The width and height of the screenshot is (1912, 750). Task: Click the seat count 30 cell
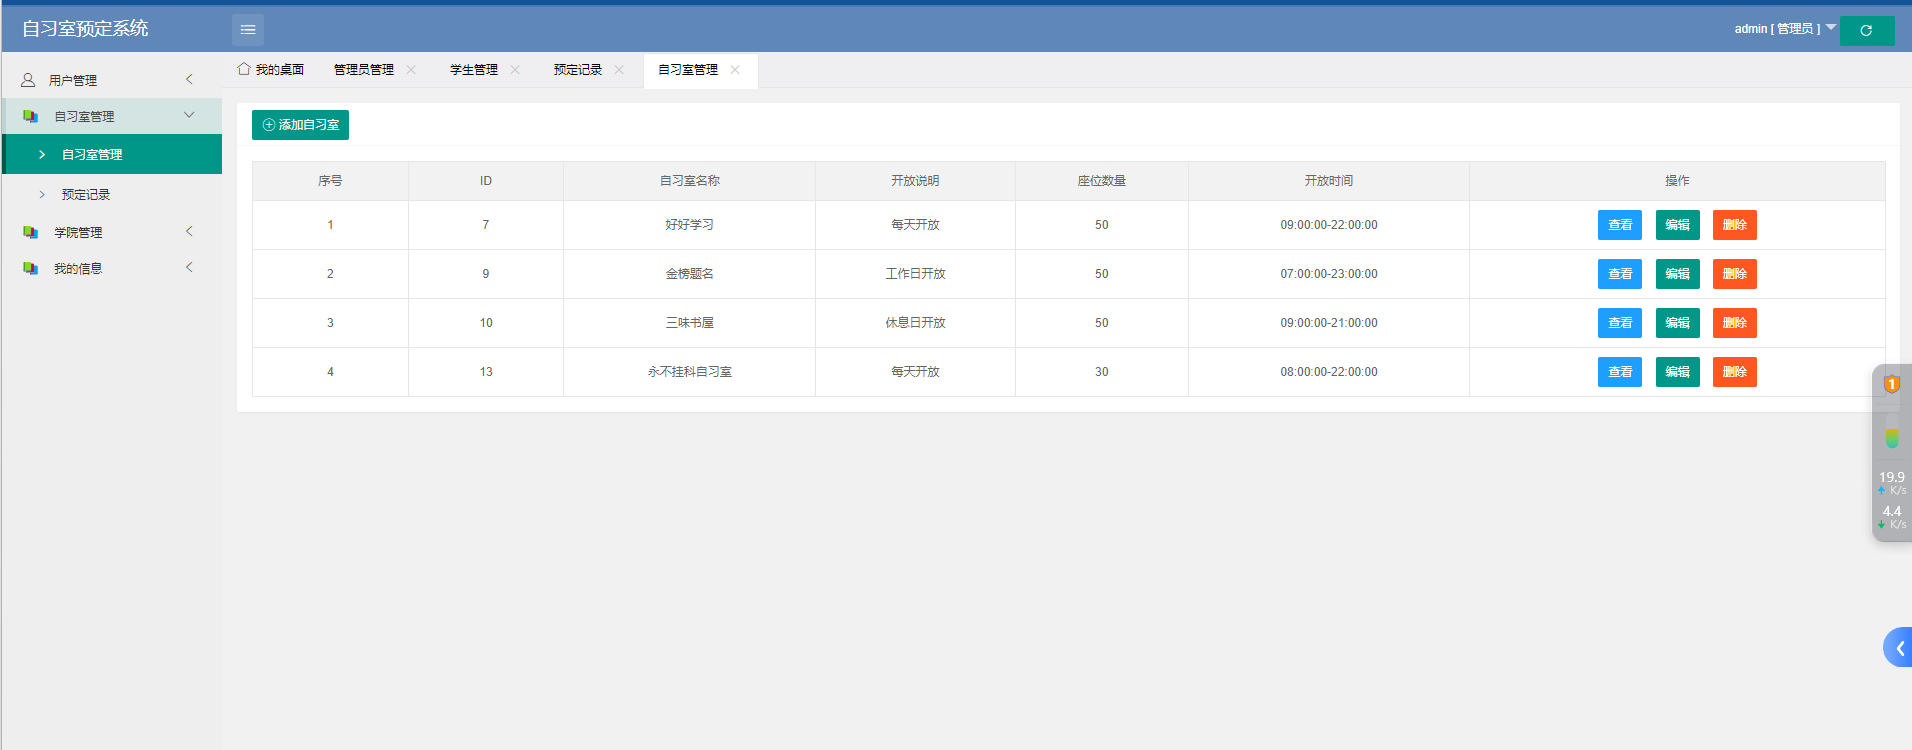click(x=1101, y=372)
